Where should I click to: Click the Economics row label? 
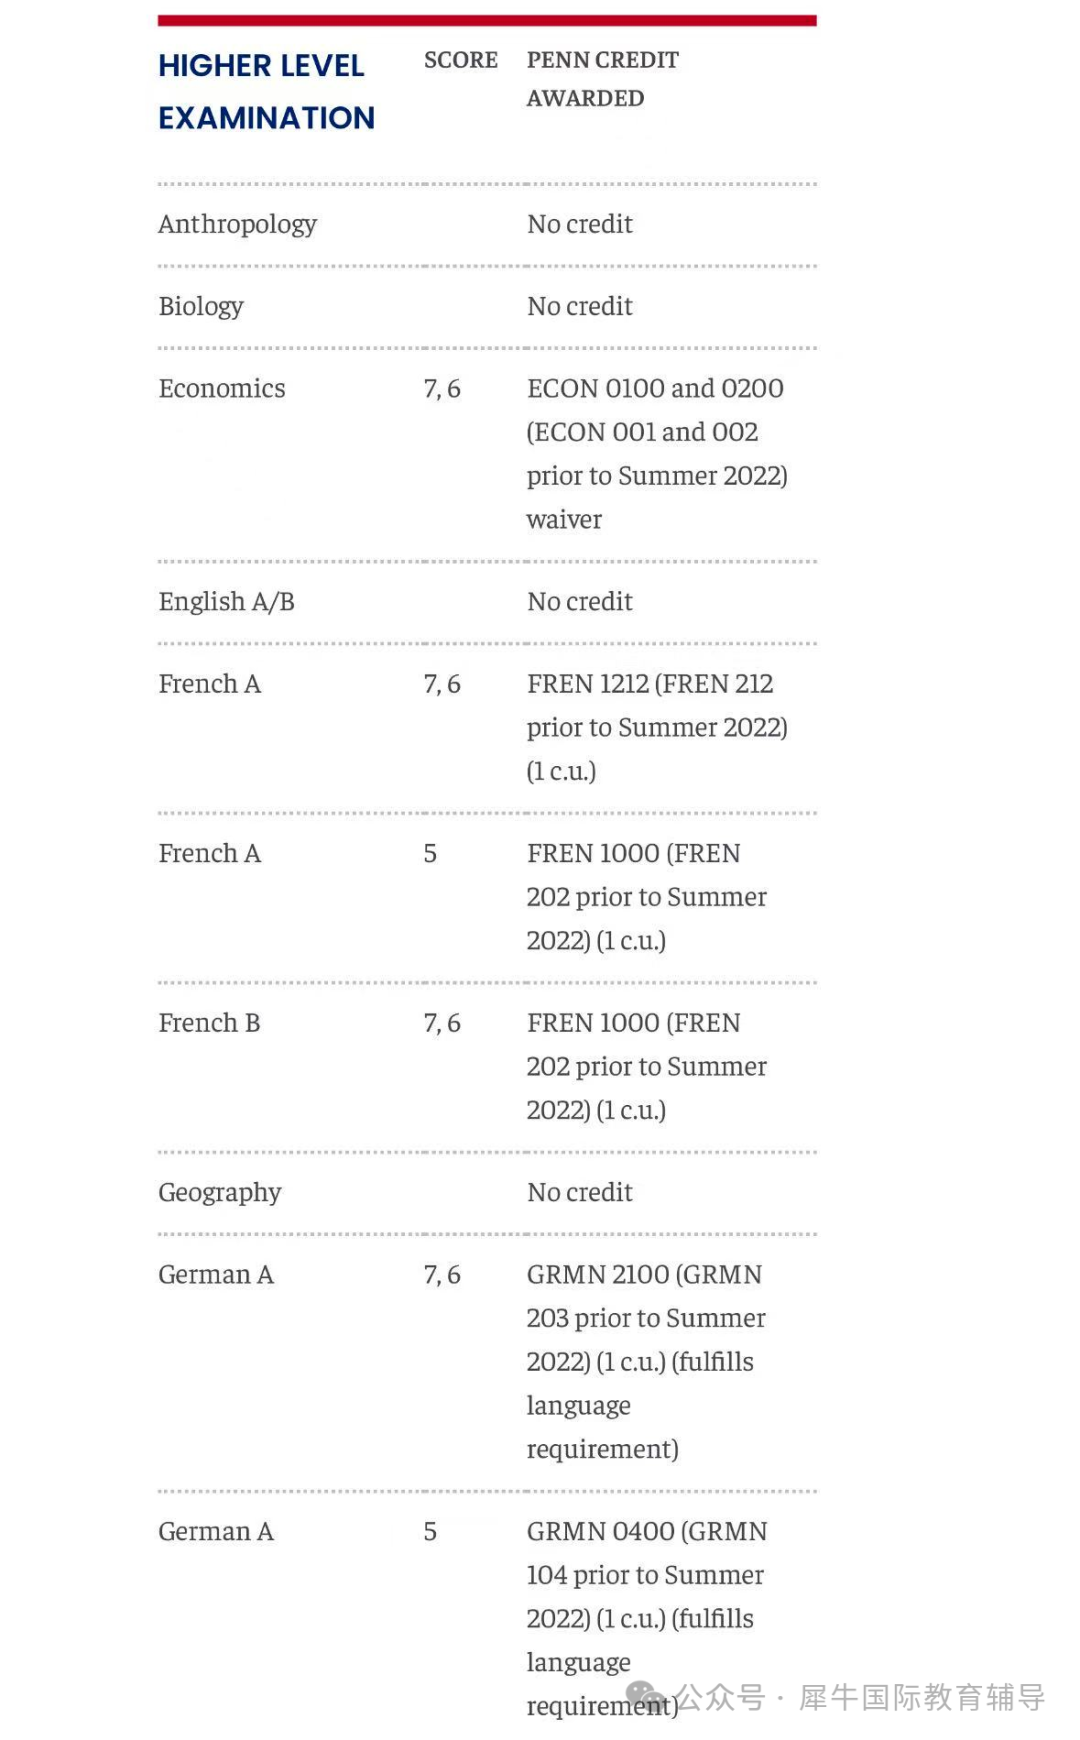pyautogui.click(x=222, y=388)
